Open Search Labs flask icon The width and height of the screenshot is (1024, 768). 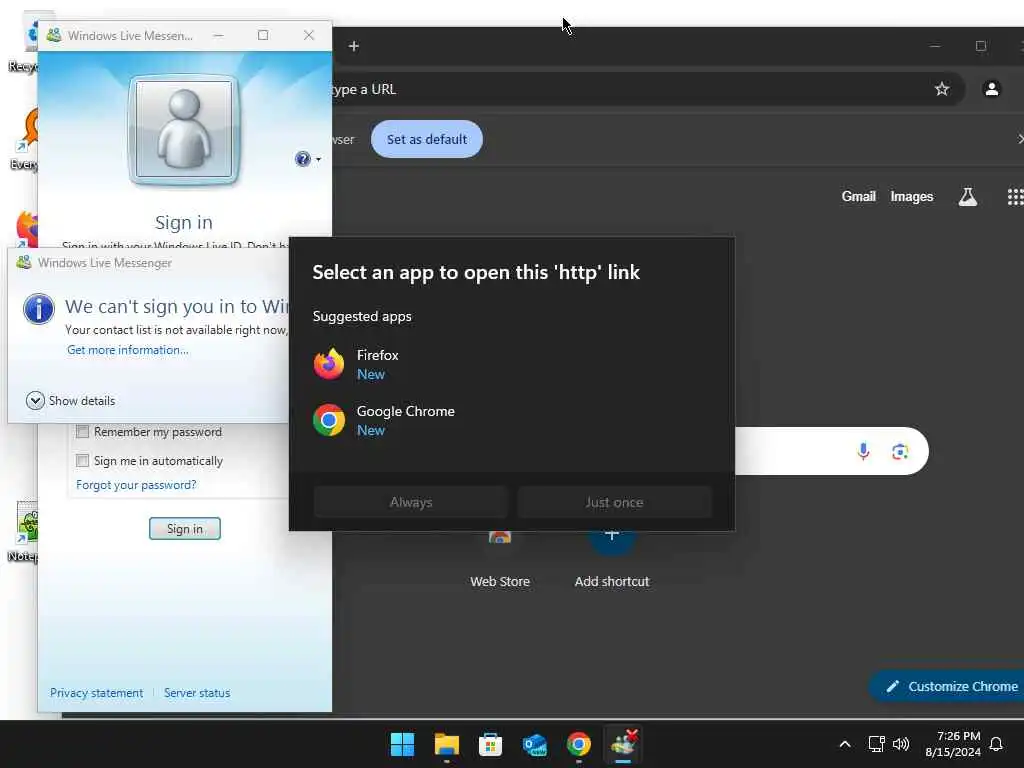967,197
